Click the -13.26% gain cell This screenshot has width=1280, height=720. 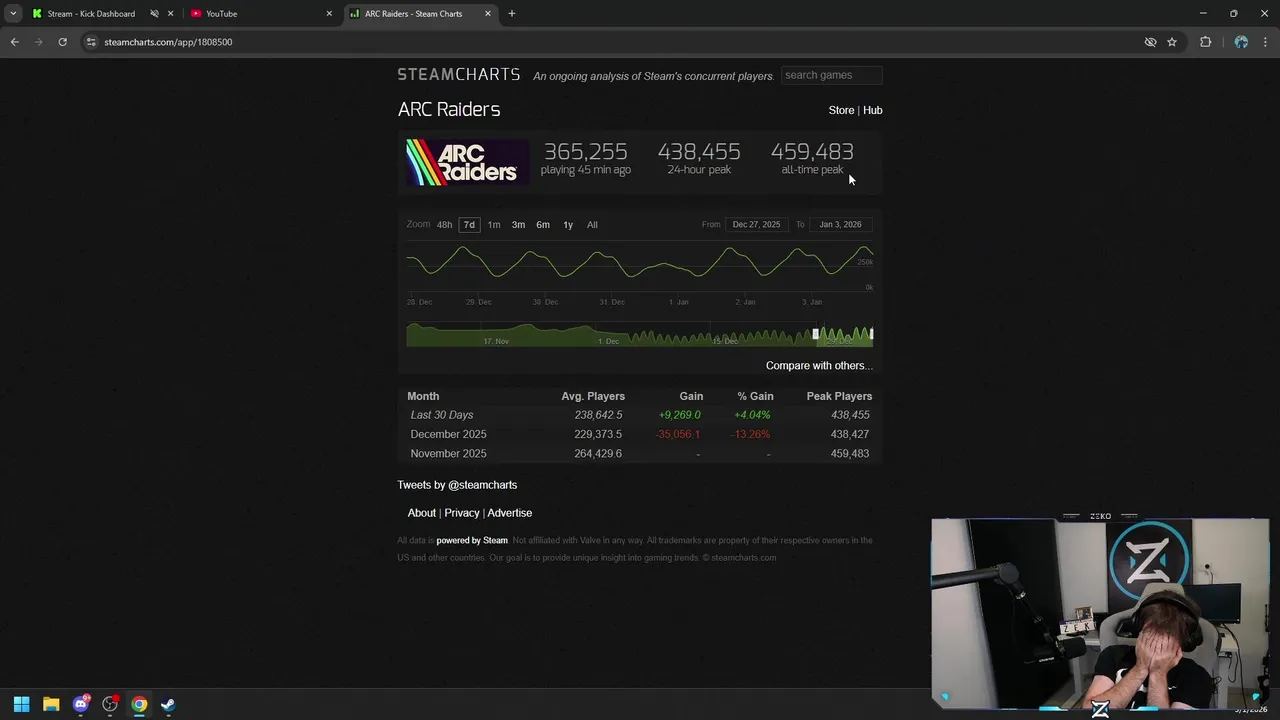(x=751, y=434)
